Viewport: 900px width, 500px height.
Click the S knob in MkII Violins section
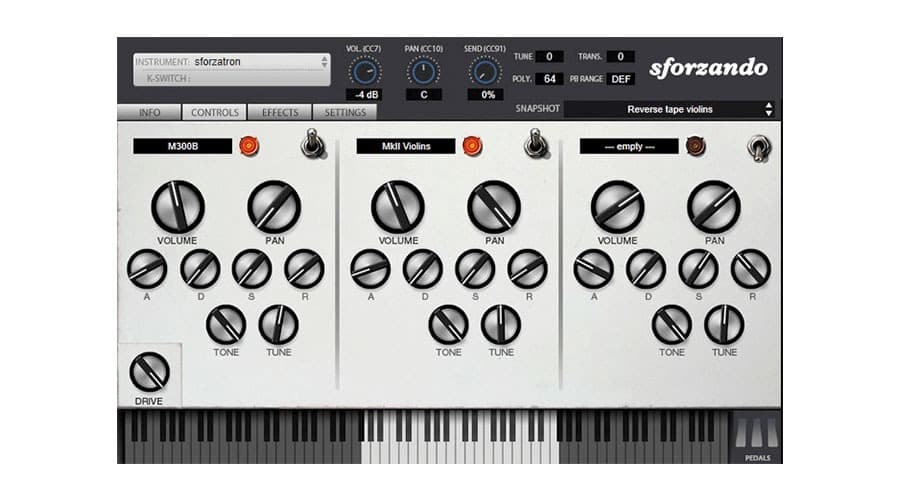coord(475,269)
